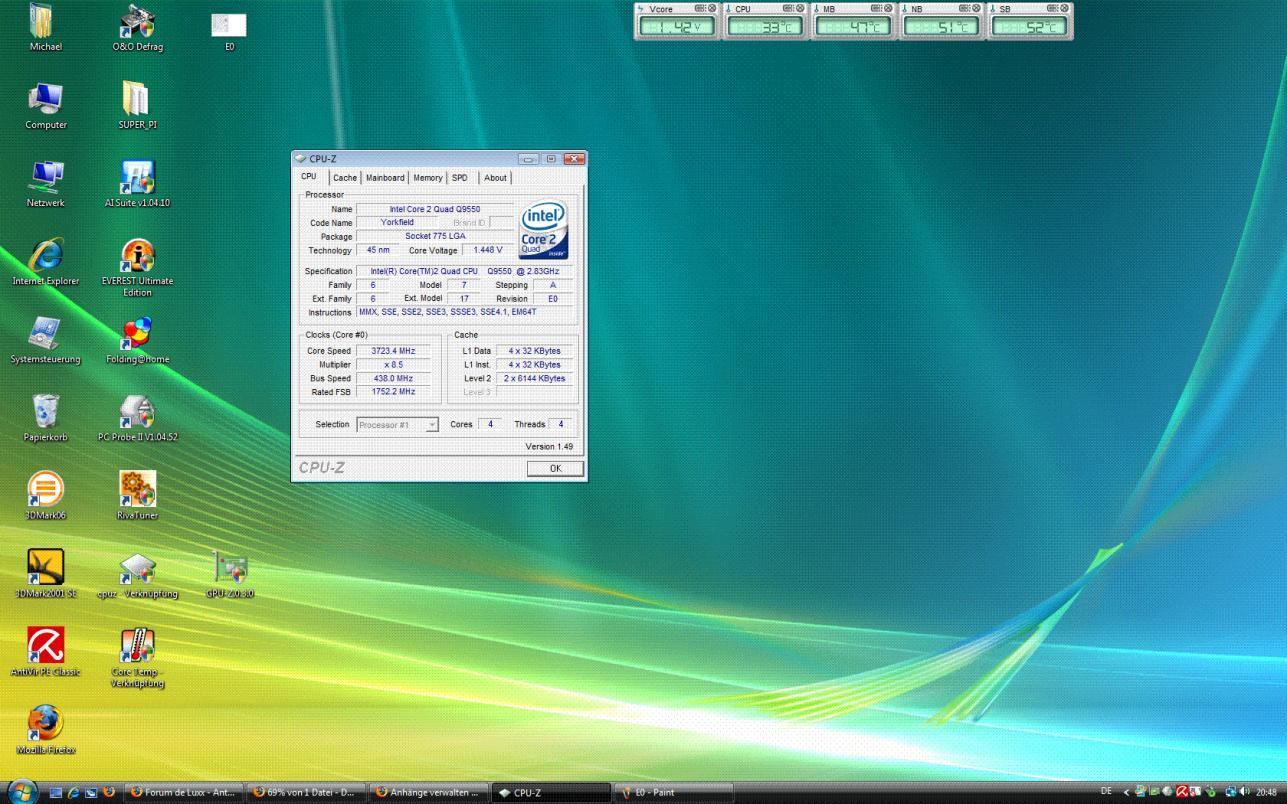This screenshot has width=1287, height=804.
Task: Launch the O&O Defrag desktop shortcut
Action: 137,27
